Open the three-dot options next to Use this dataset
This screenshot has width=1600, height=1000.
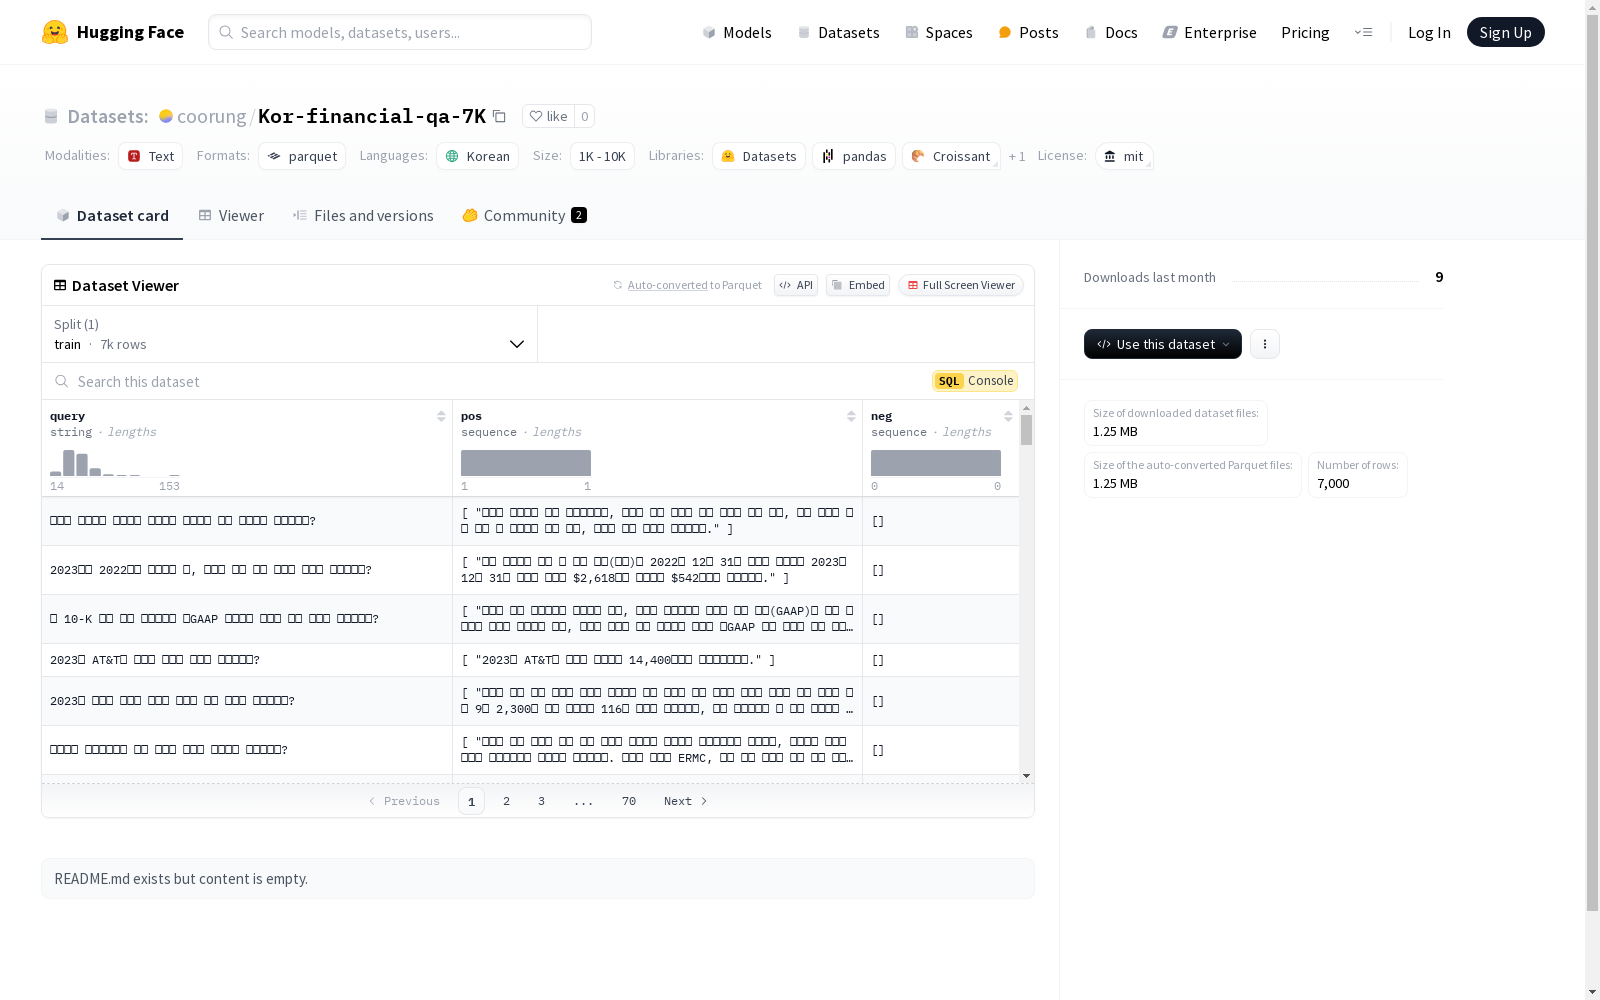(x=1264, y=344)
